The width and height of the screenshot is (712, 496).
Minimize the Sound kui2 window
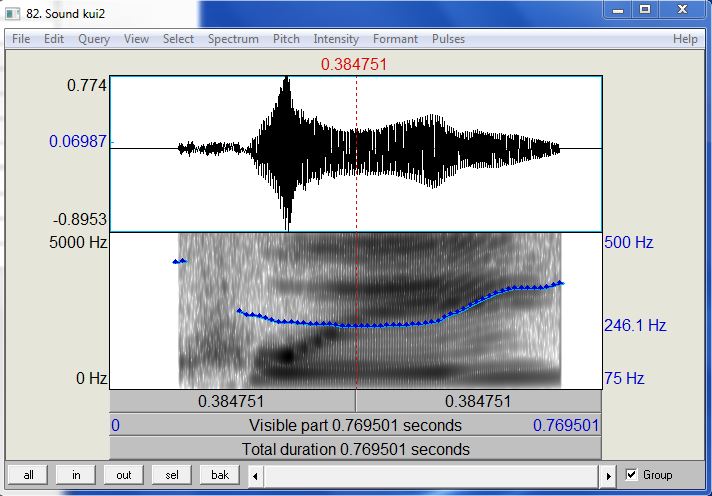tap(618, 10)
